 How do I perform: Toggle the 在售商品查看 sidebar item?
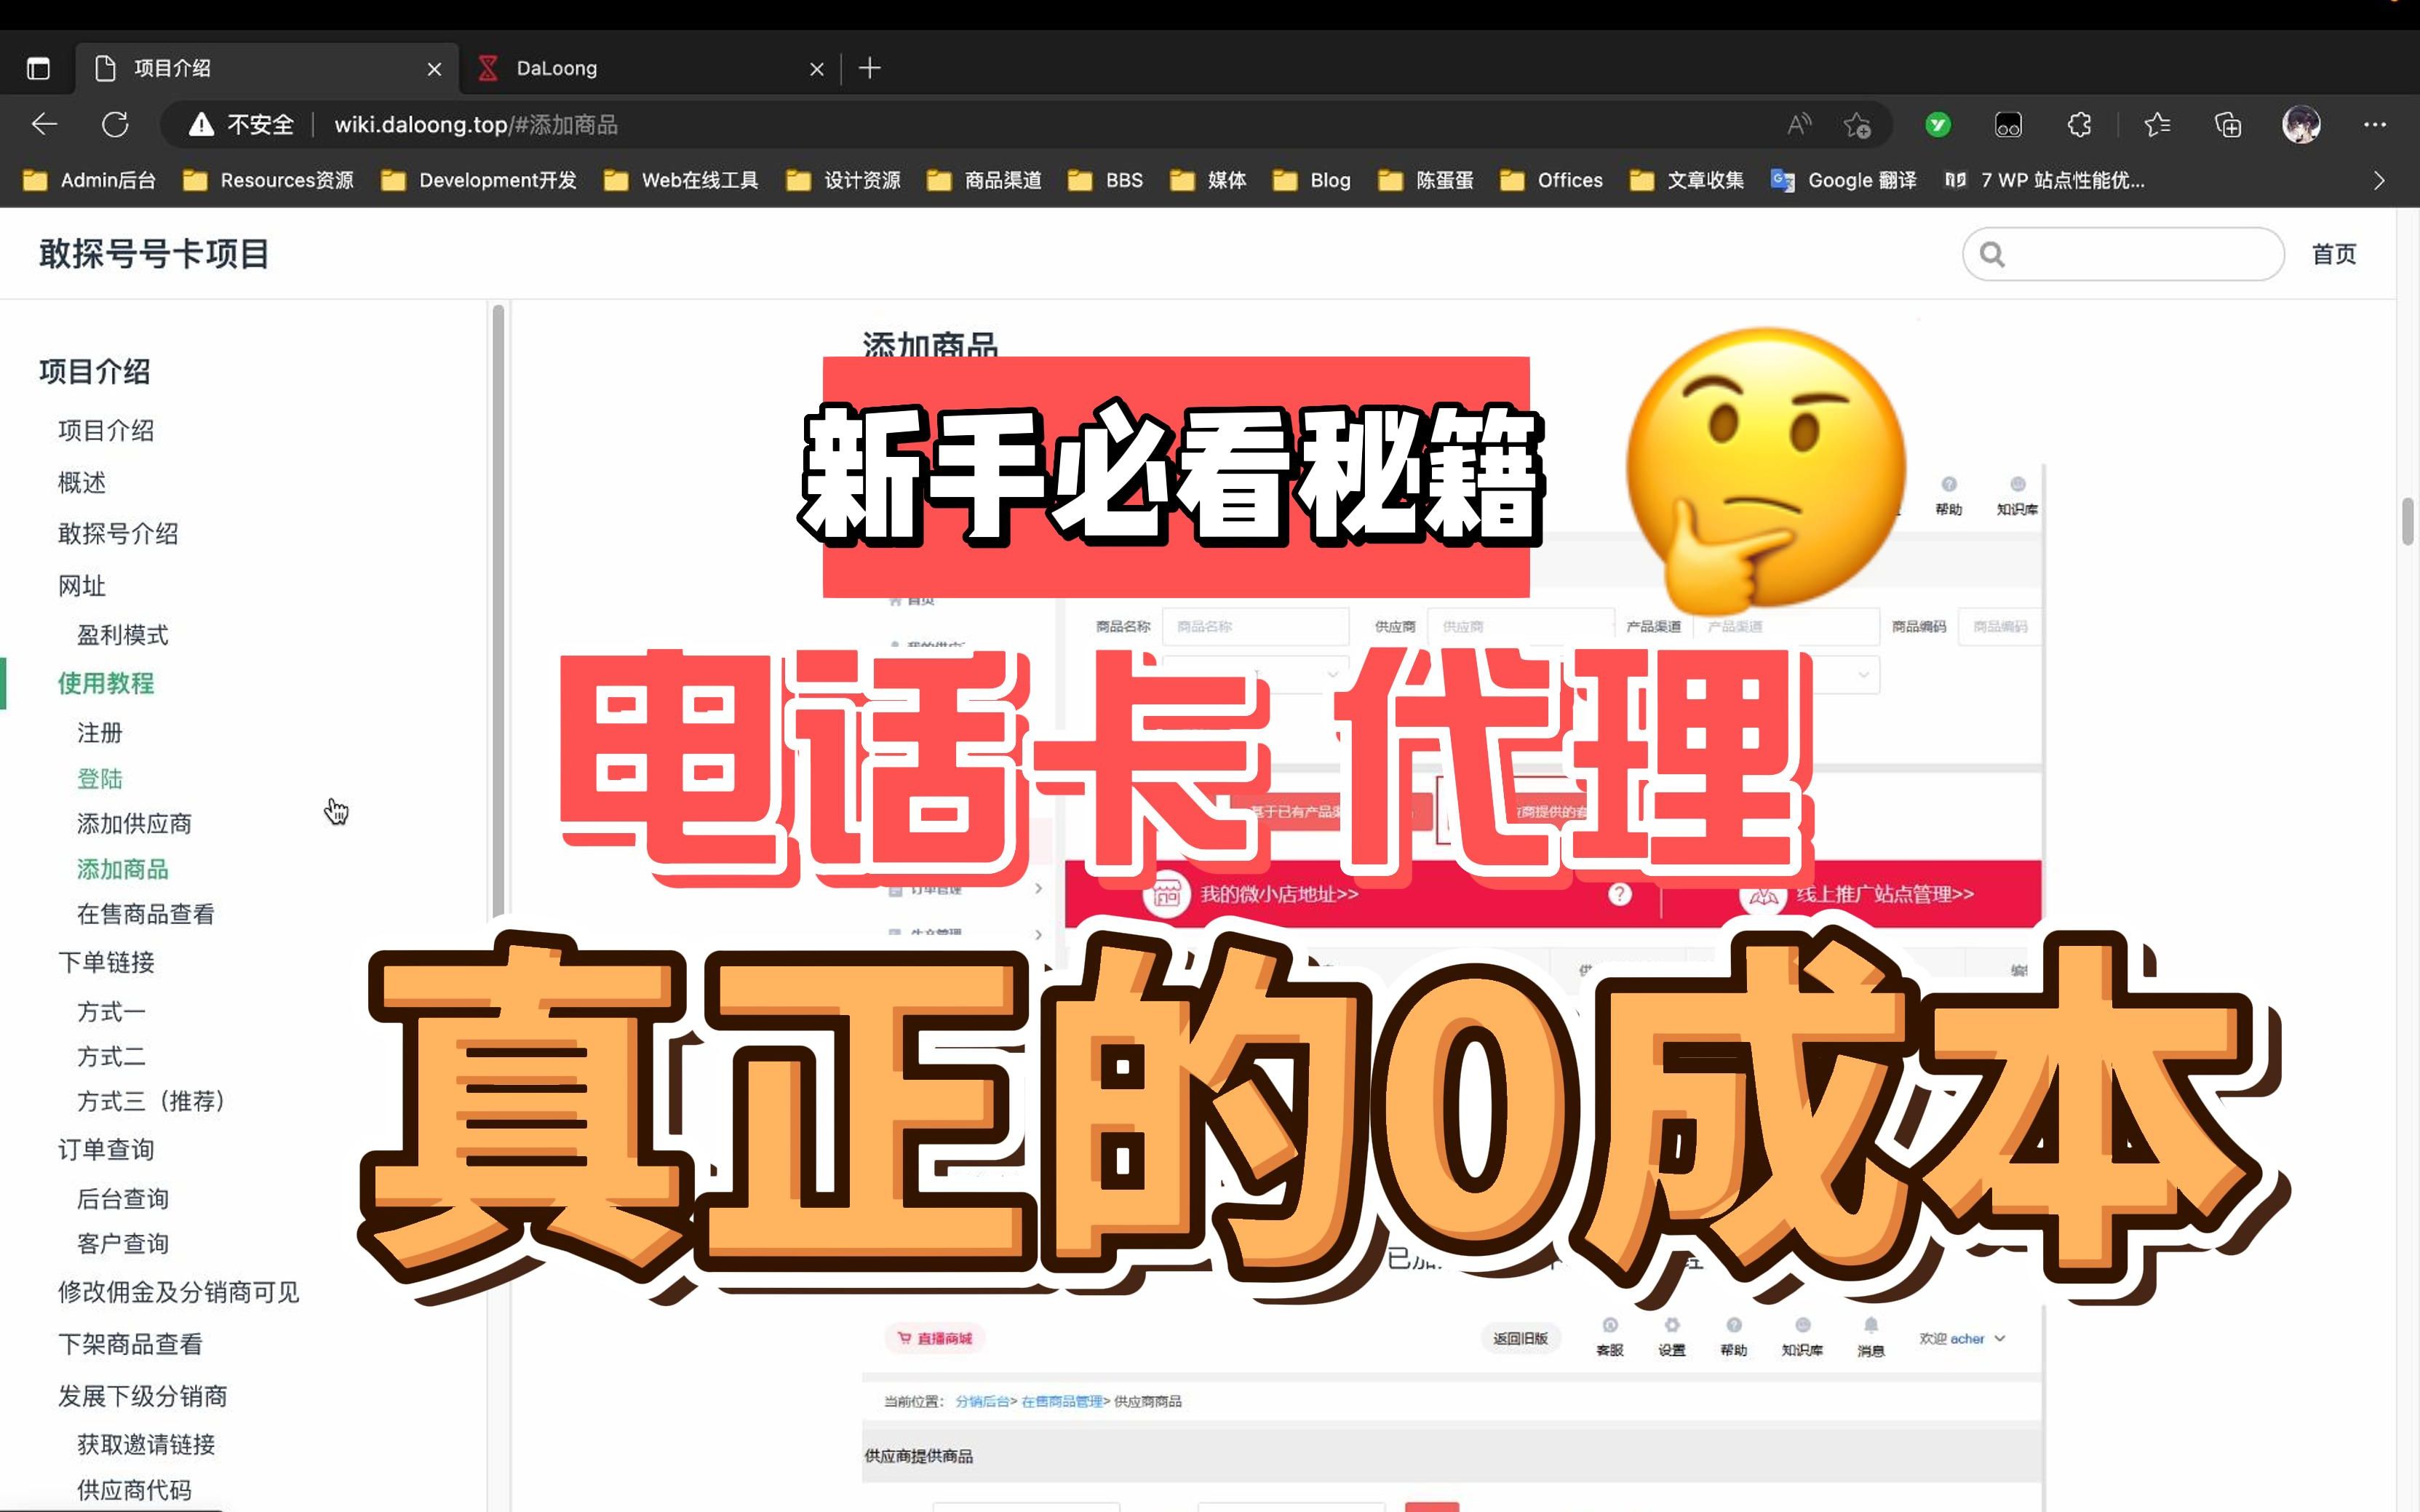[145, 912]
